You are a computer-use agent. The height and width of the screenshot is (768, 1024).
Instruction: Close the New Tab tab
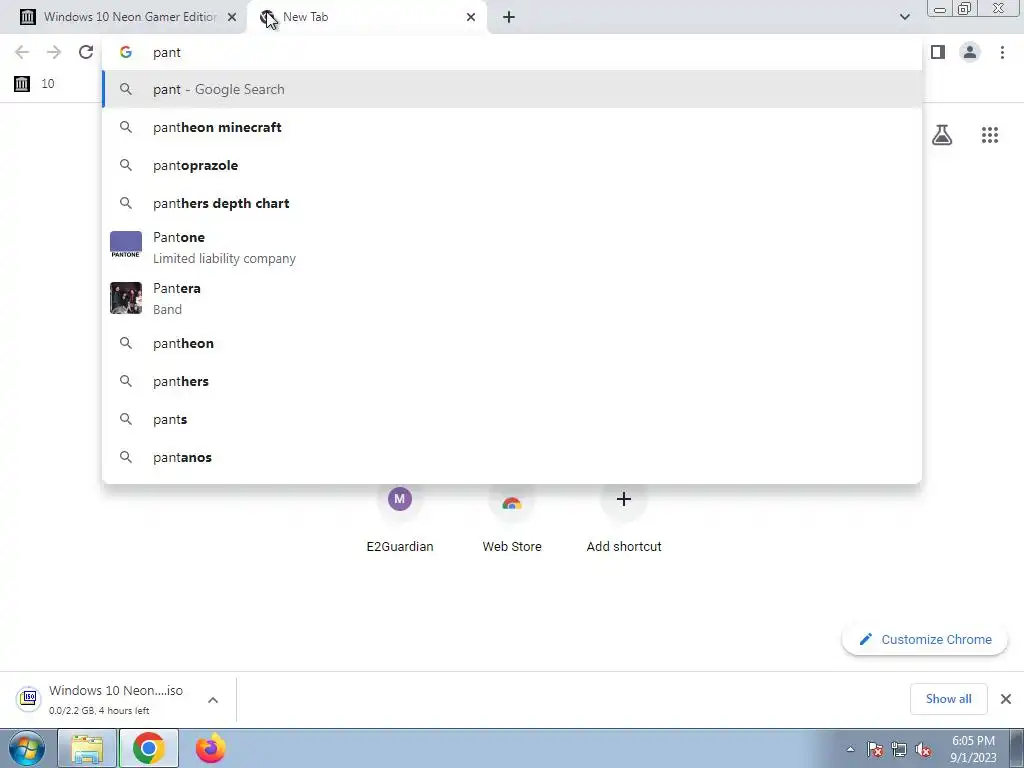tap(471, 17)
